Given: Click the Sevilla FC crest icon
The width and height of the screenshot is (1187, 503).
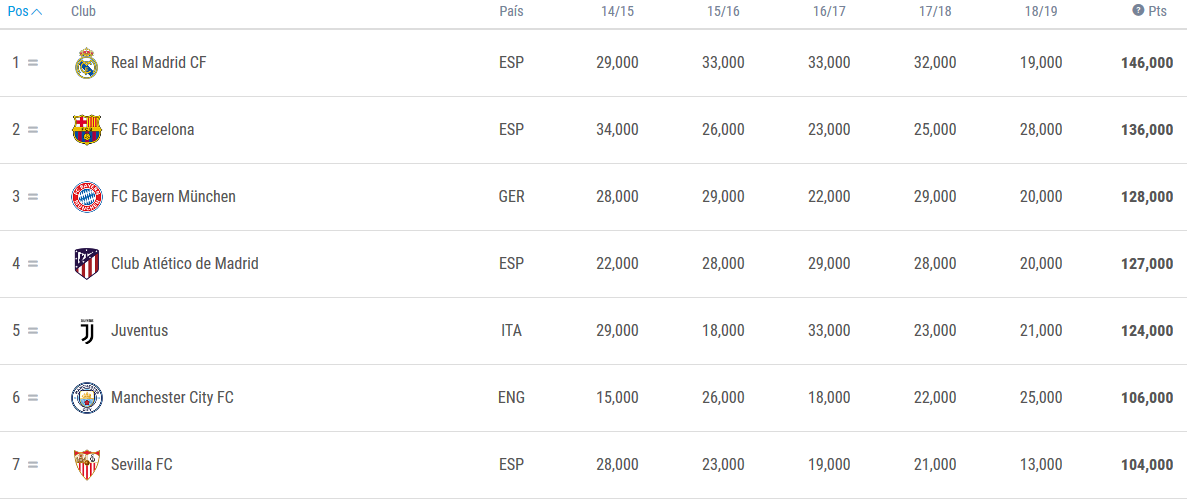Looking at the screenshot, I should (86, 464).
